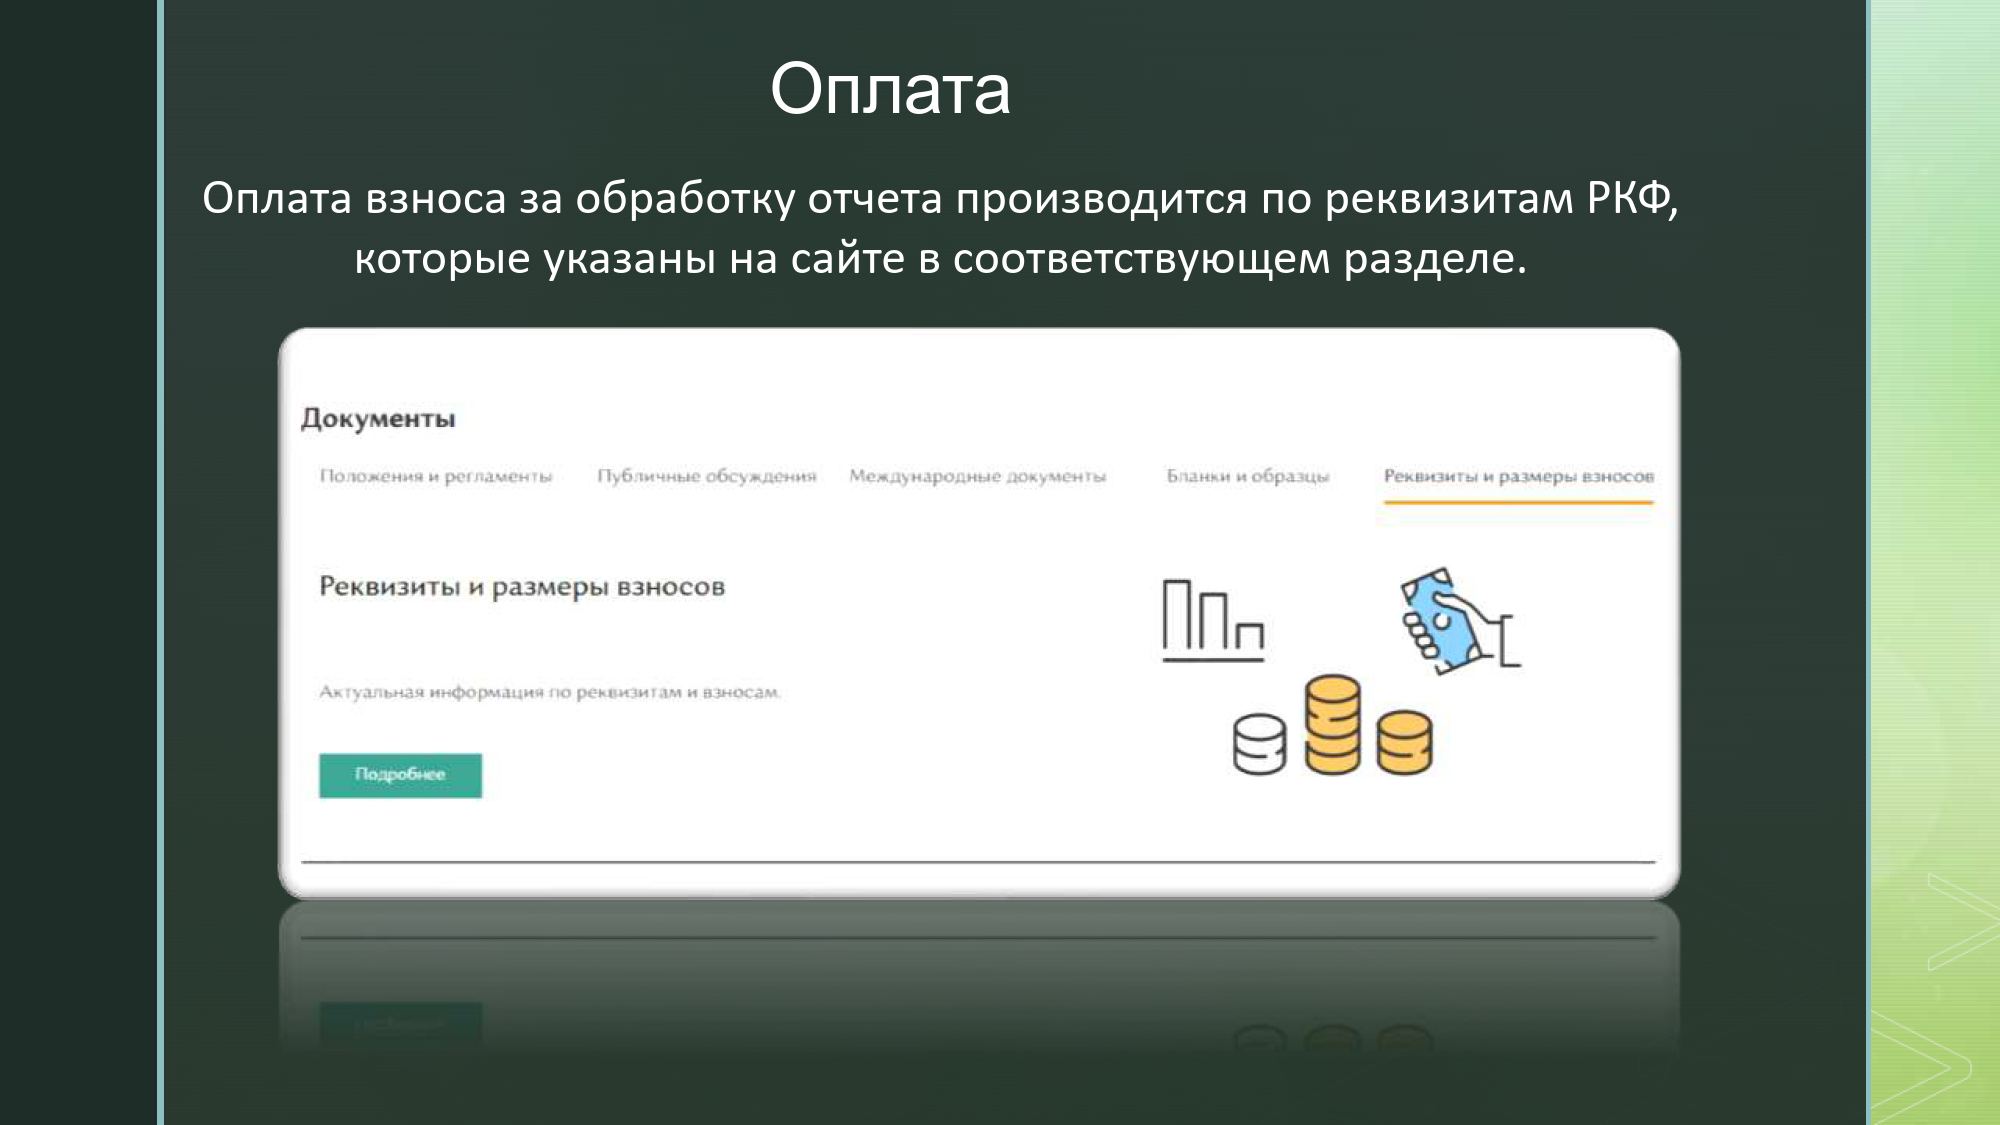Click the short yellow coin stack on right
The image size is (2000, 1125).
point(1404,742)
